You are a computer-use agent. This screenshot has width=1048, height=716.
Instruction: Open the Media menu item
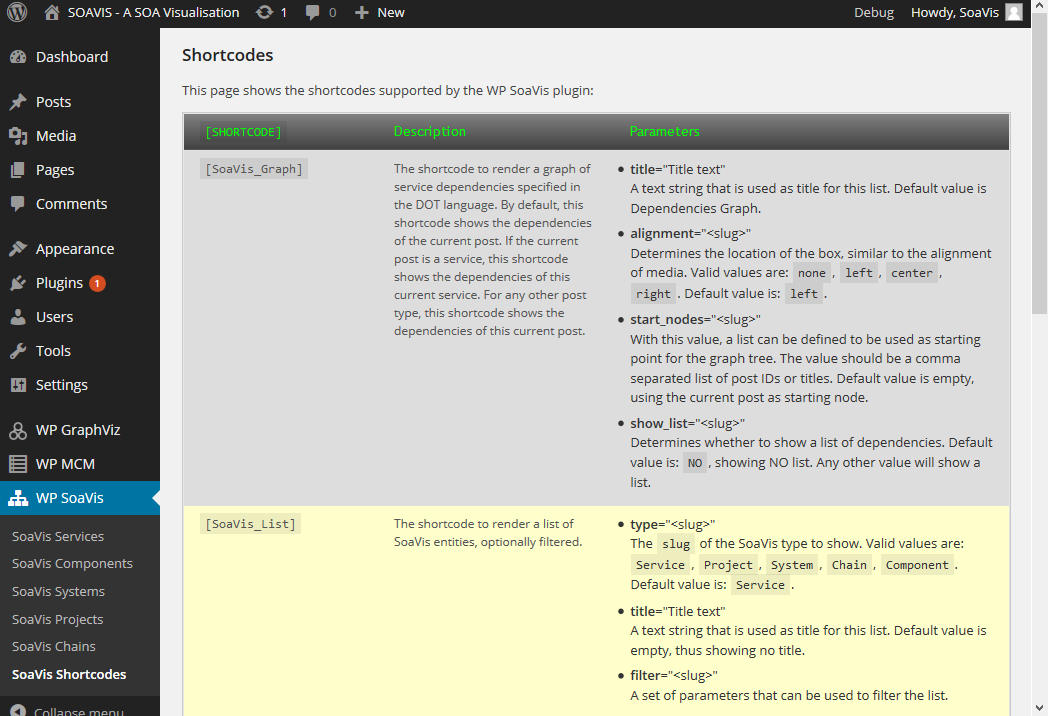(x=56, y=136)
